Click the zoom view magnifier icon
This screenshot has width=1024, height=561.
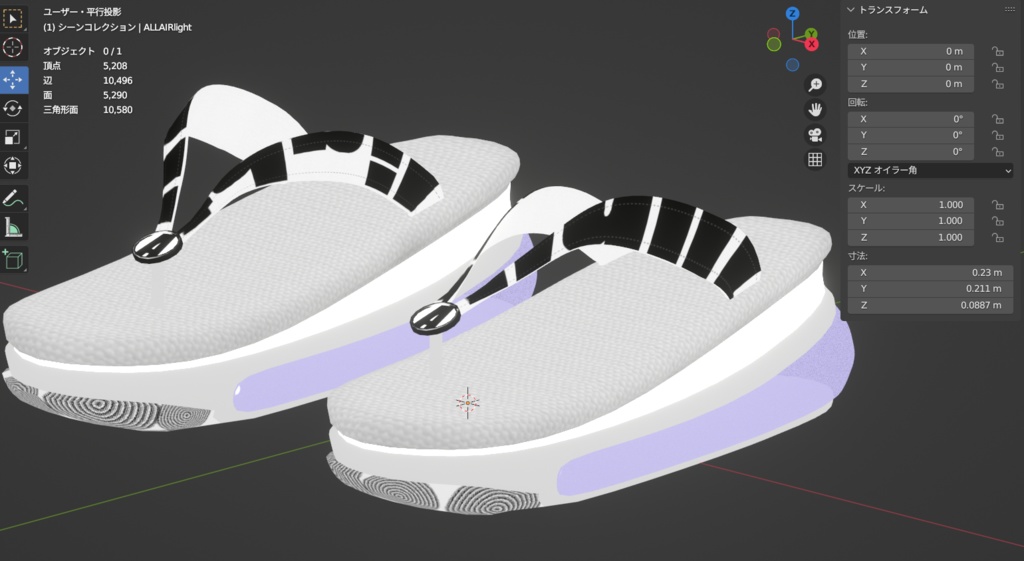[815, 85]
